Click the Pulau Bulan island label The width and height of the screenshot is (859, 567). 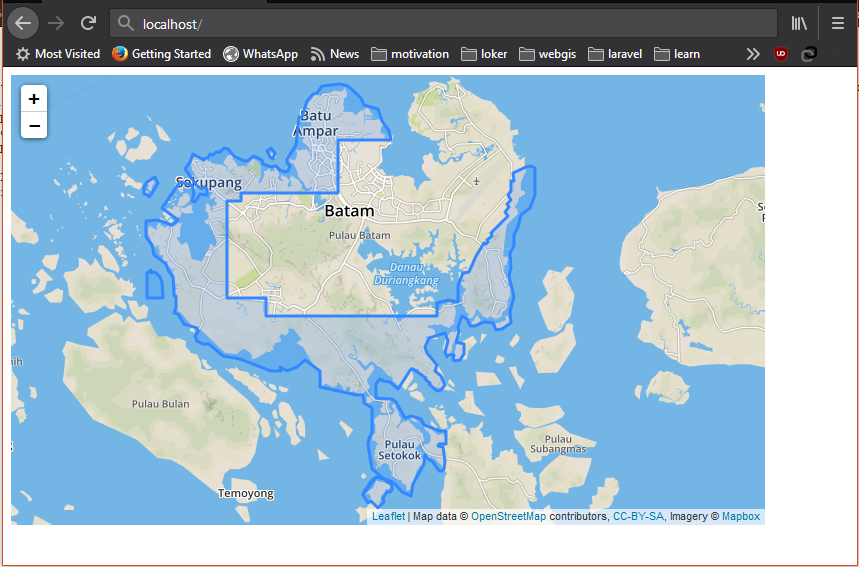pos(161,404)
